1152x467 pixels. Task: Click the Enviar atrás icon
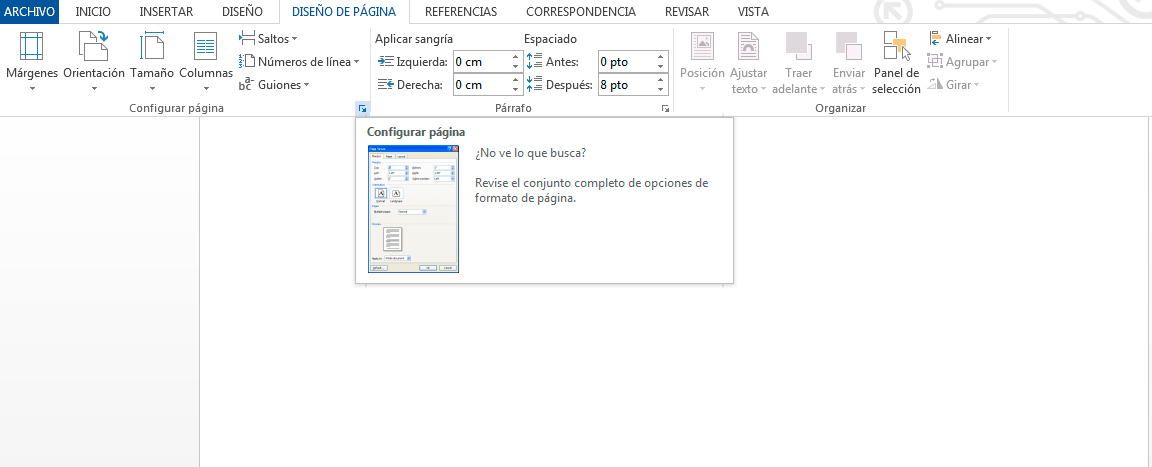coord(849,46)
